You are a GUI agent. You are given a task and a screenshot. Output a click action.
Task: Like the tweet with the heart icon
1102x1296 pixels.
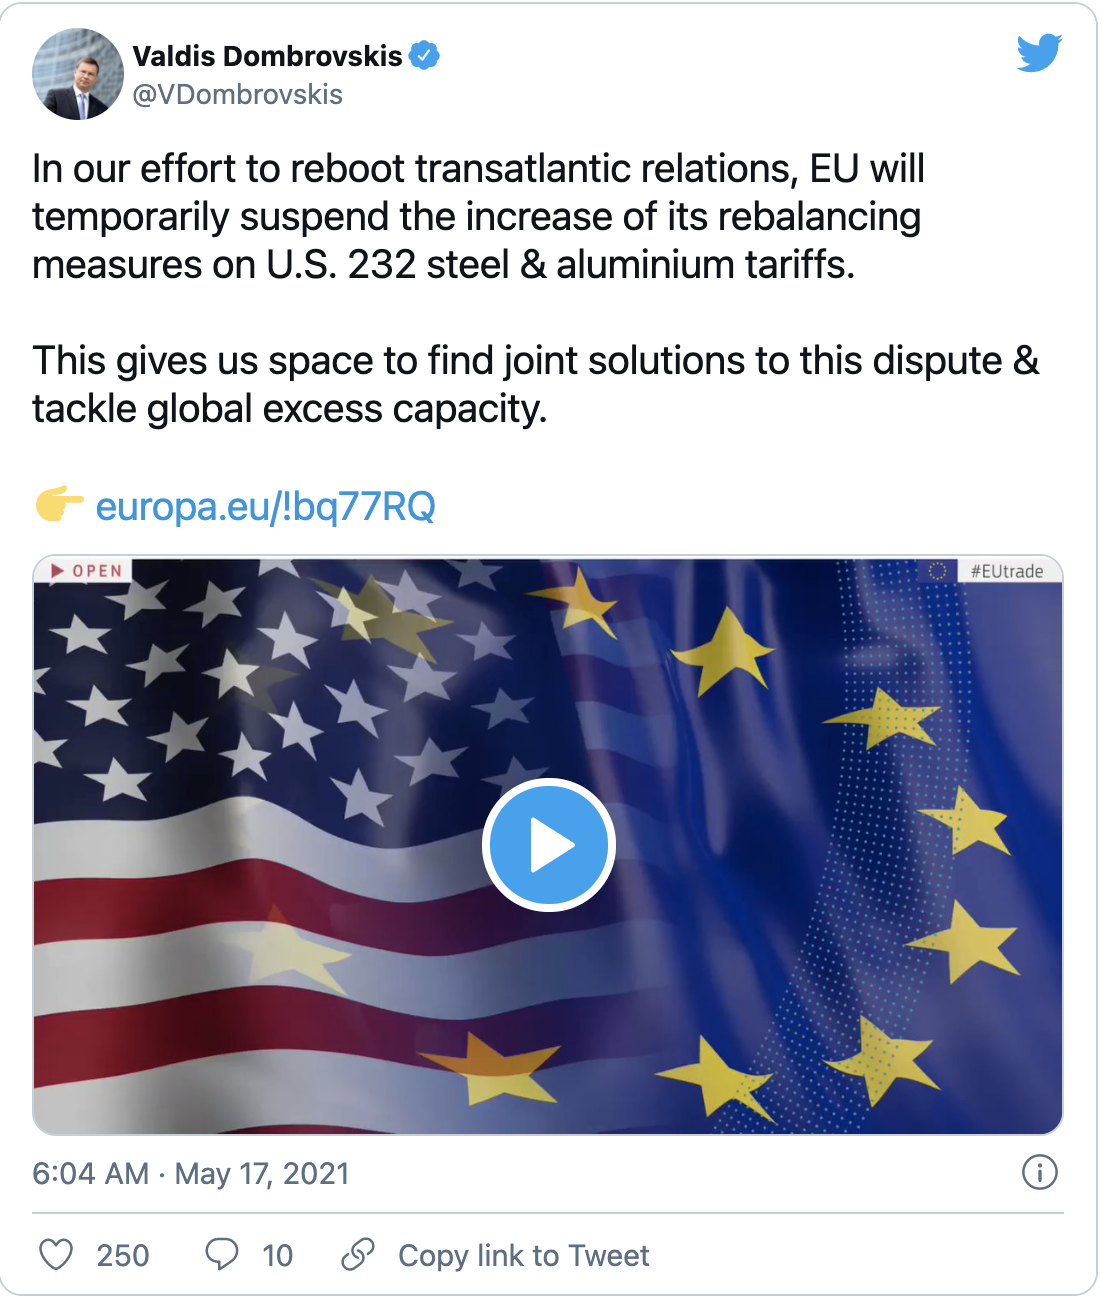tap(56, 1254)
